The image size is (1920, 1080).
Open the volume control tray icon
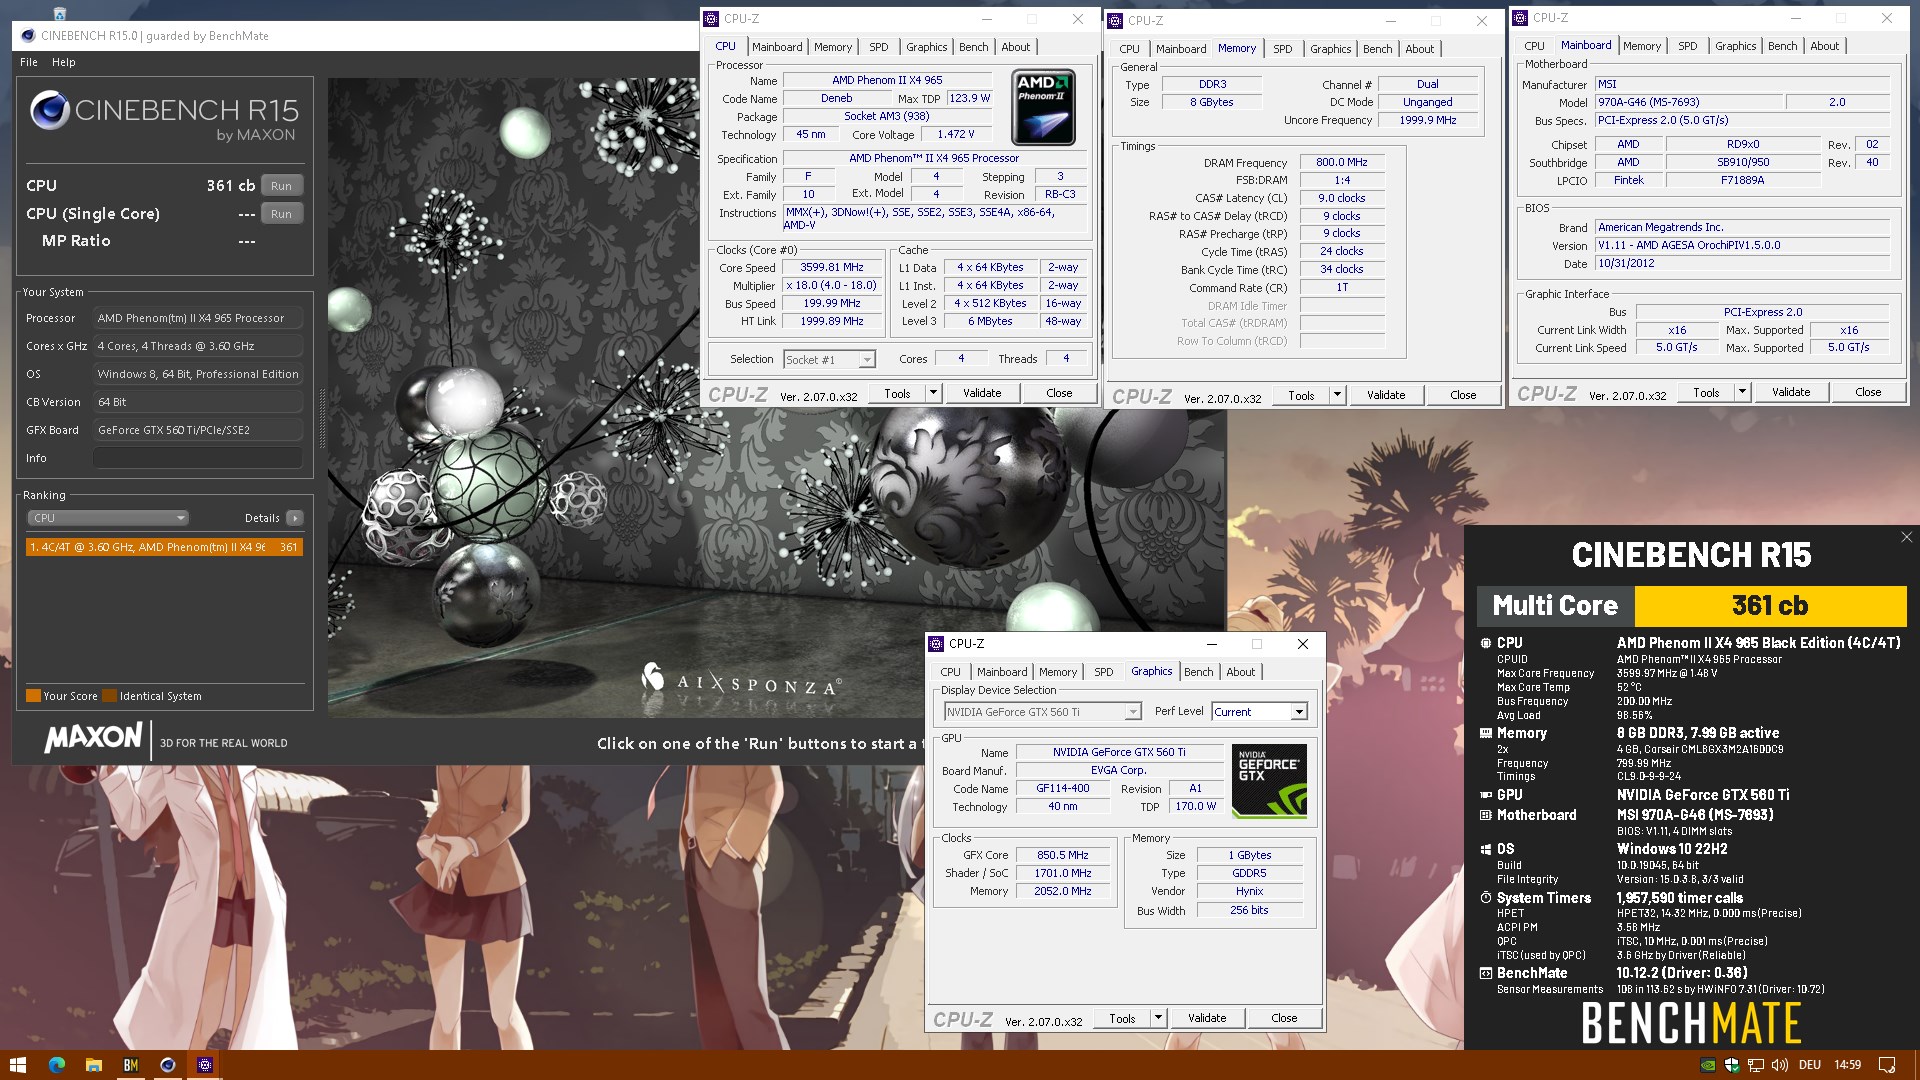click(x=1779, y=1065)
